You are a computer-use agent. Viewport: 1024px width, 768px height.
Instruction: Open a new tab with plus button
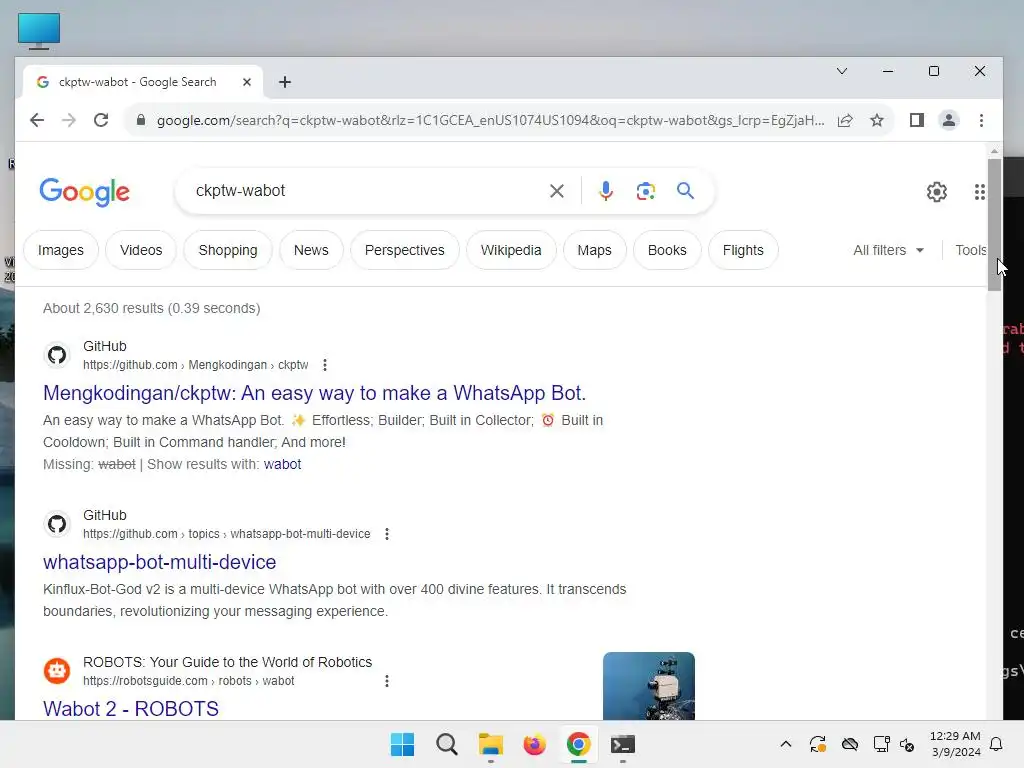point(285,82)
